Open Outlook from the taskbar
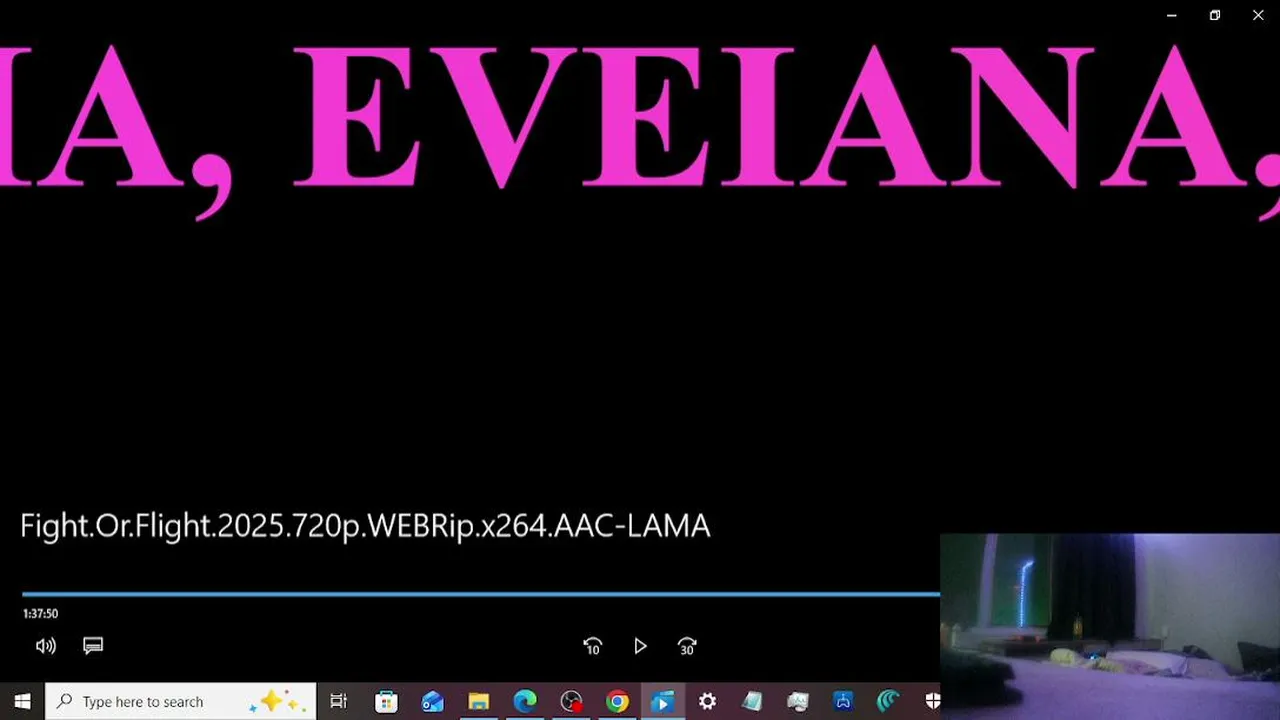The width and height of the screenshot is (1280, 720). 432,702
